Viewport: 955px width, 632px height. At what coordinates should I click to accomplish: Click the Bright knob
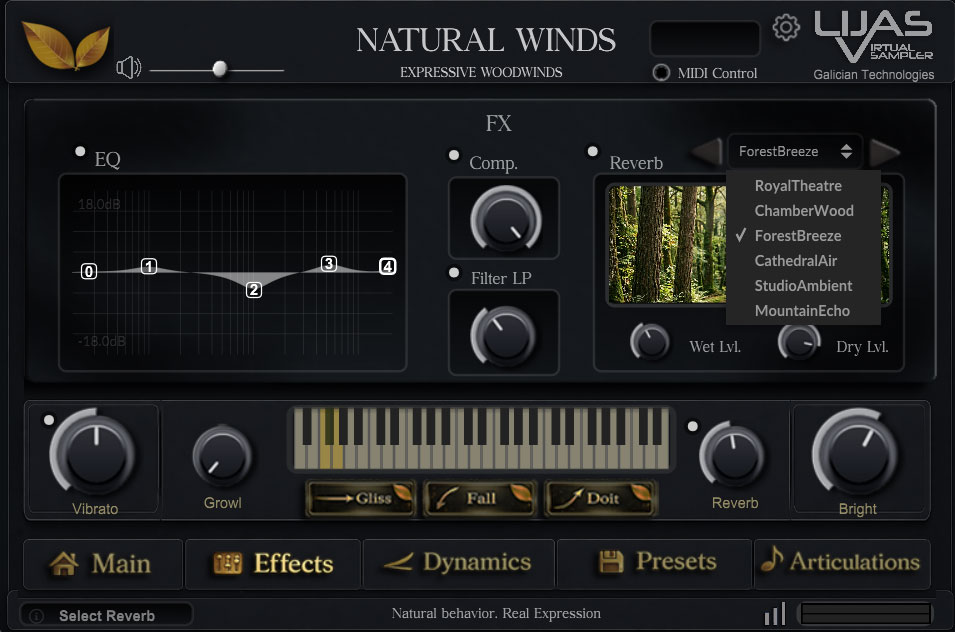(855, 454)
